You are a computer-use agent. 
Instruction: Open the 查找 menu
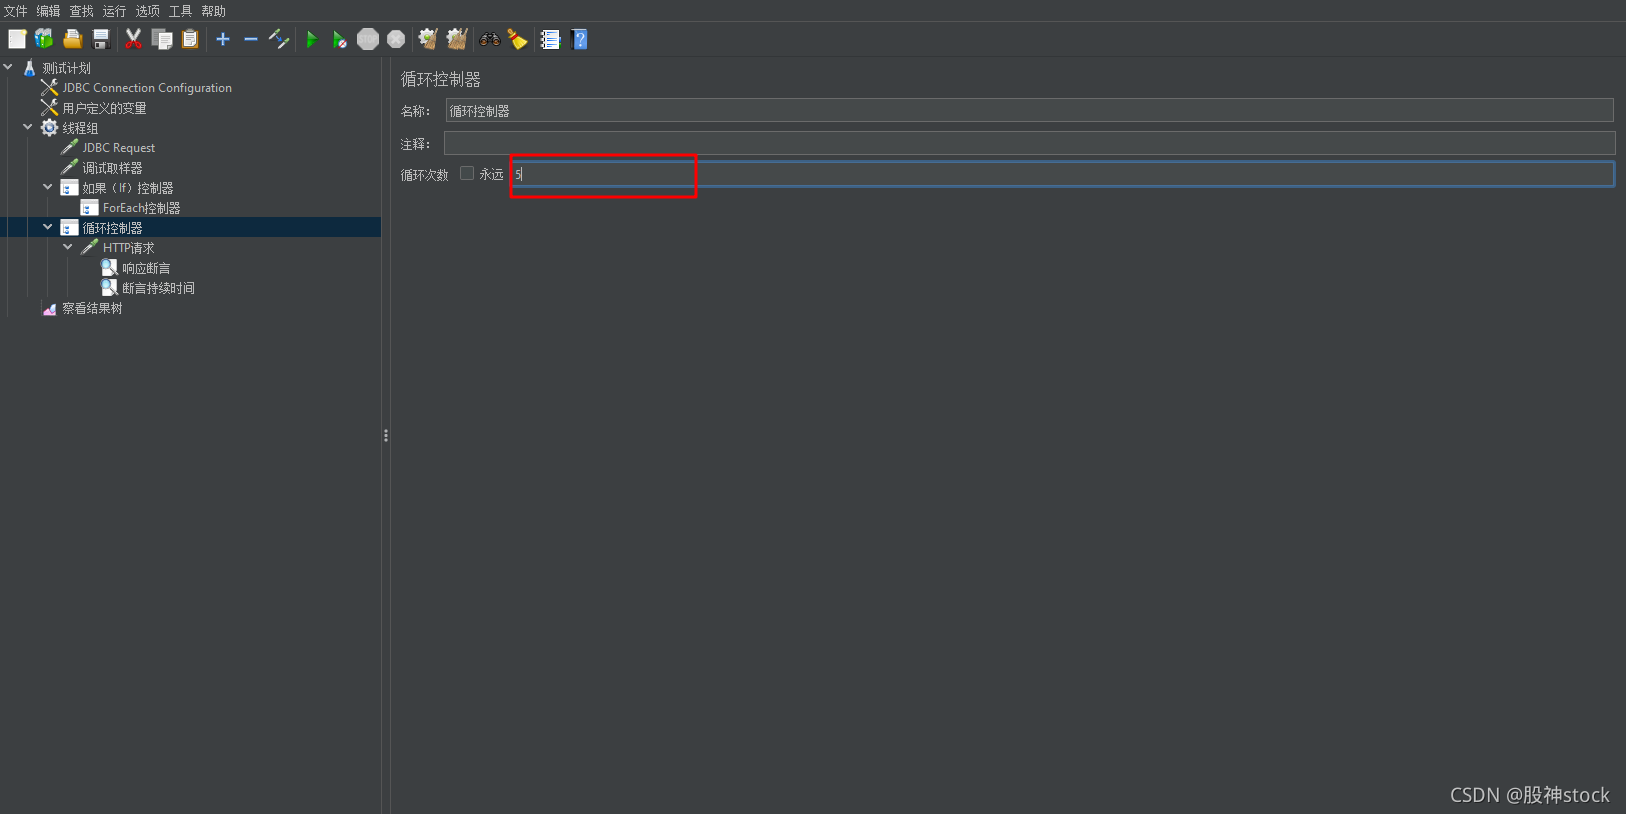tap(82, 11)
